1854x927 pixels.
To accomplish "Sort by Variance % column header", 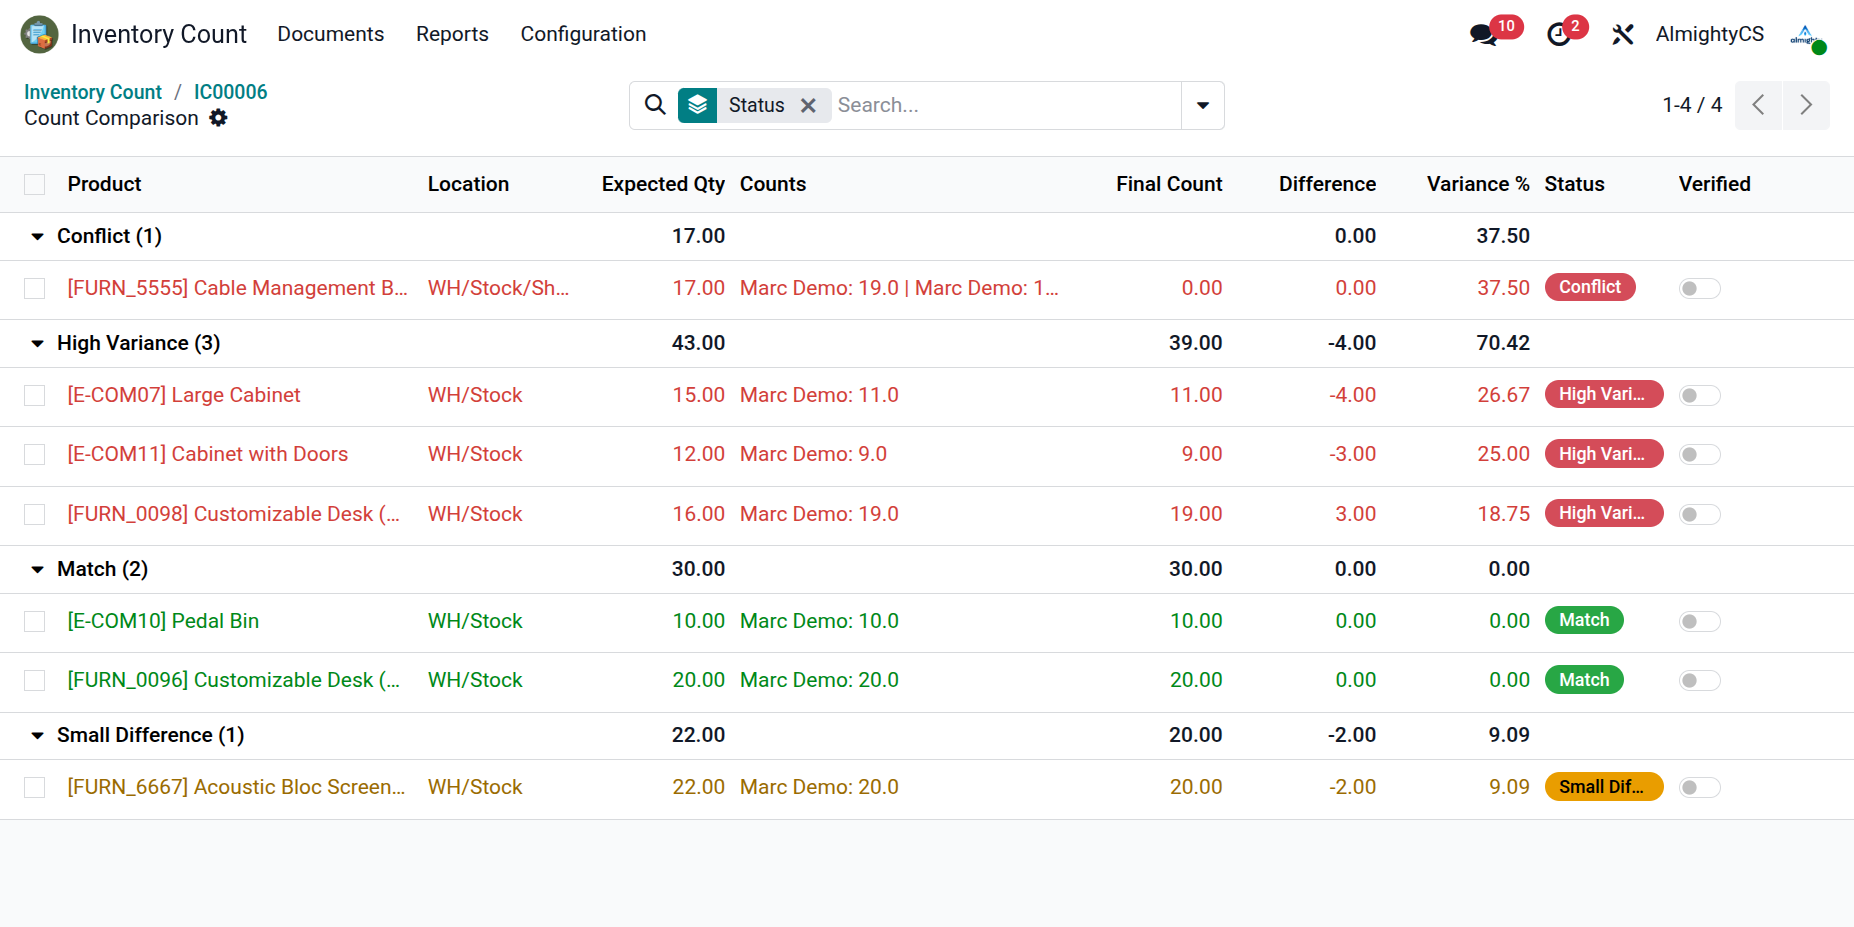I will coord(1478,184).
